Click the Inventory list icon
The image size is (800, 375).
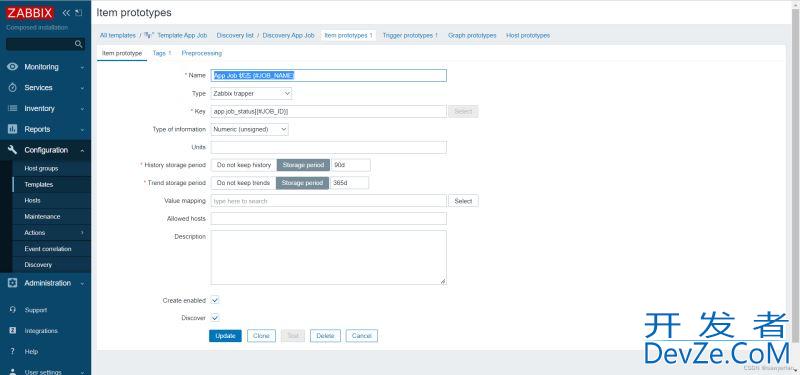(13, 109)
